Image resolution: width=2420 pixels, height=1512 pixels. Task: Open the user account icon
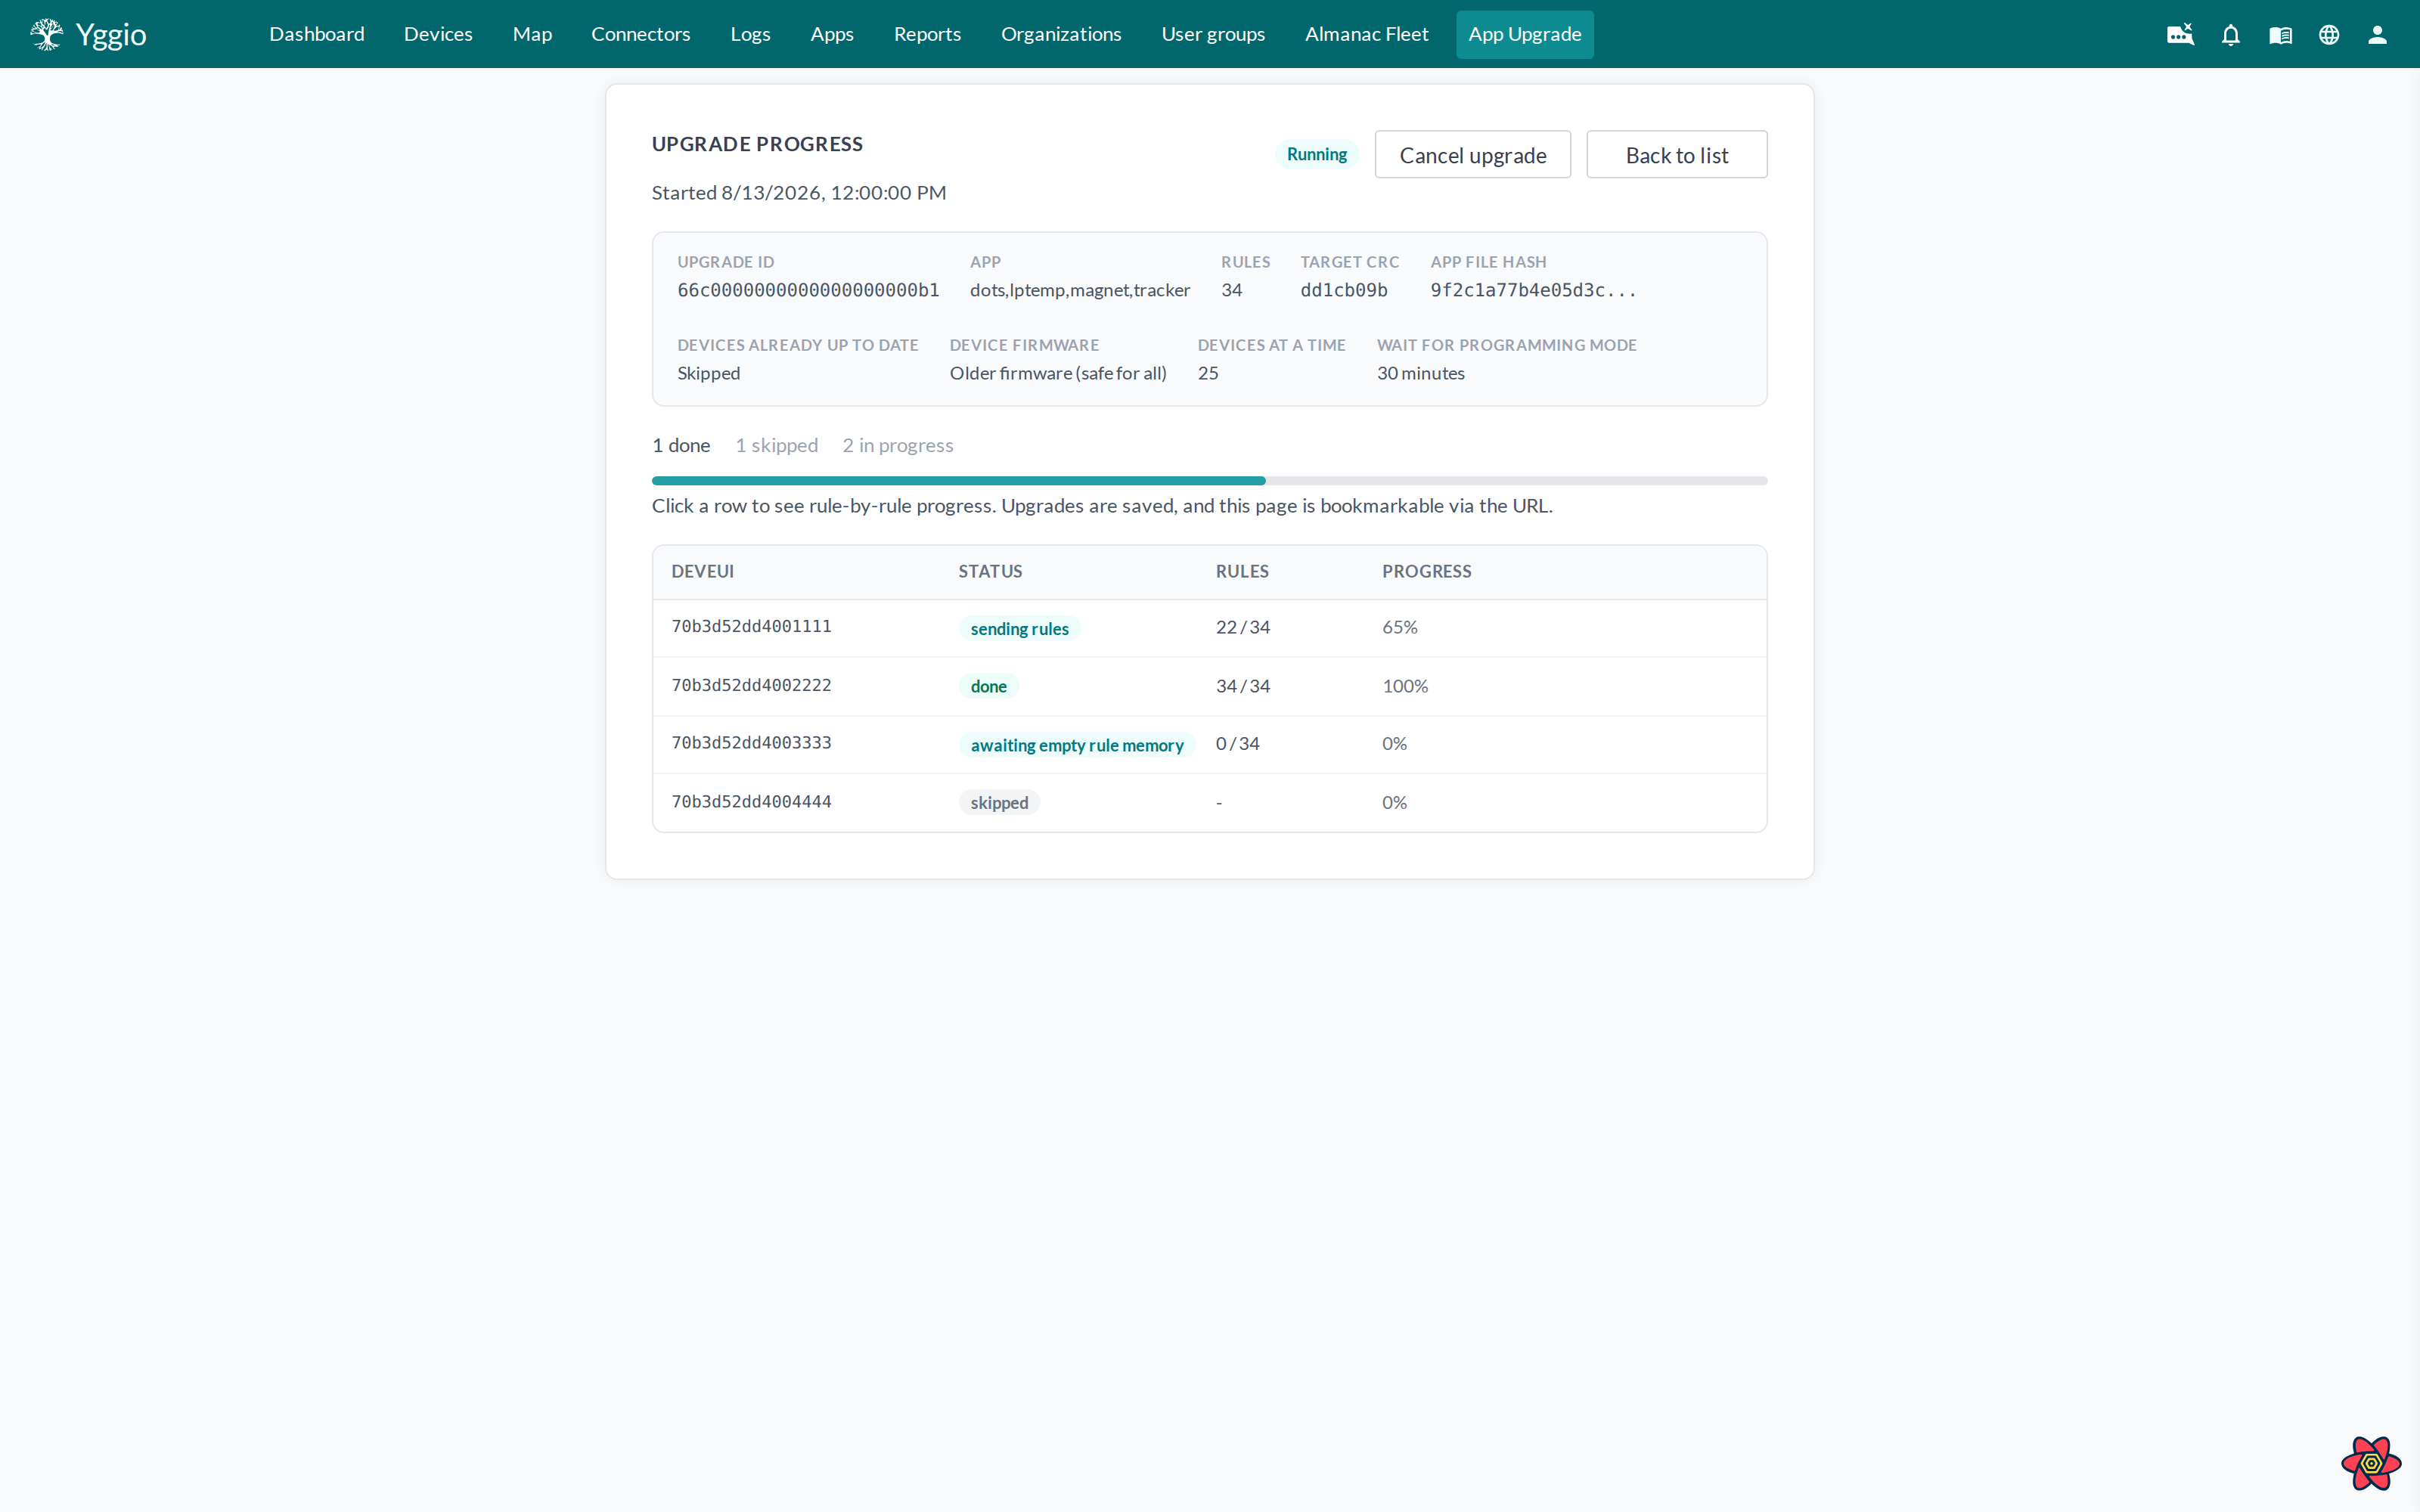(2378, 35)
